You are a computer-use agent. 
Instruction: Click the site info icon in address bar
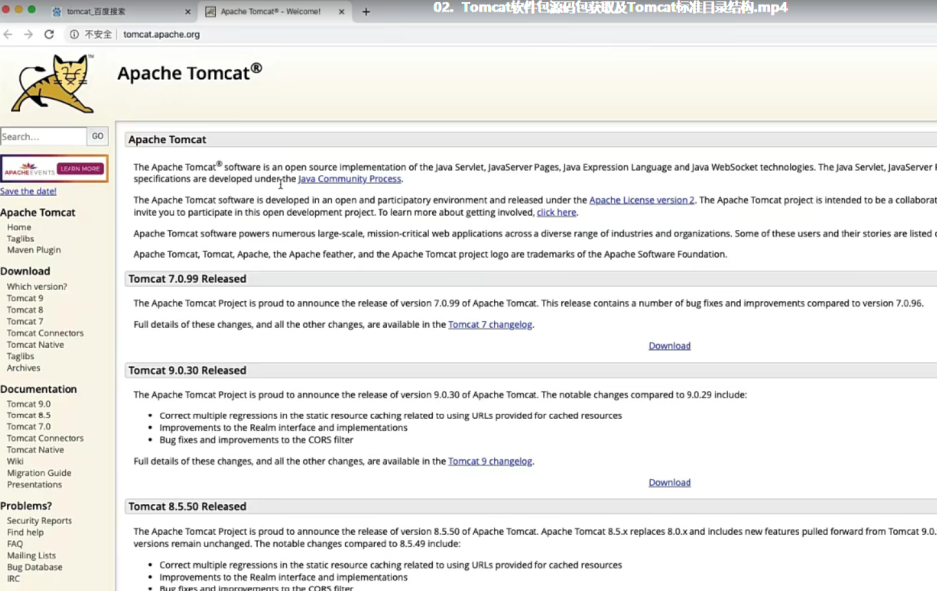coord(74,34)
